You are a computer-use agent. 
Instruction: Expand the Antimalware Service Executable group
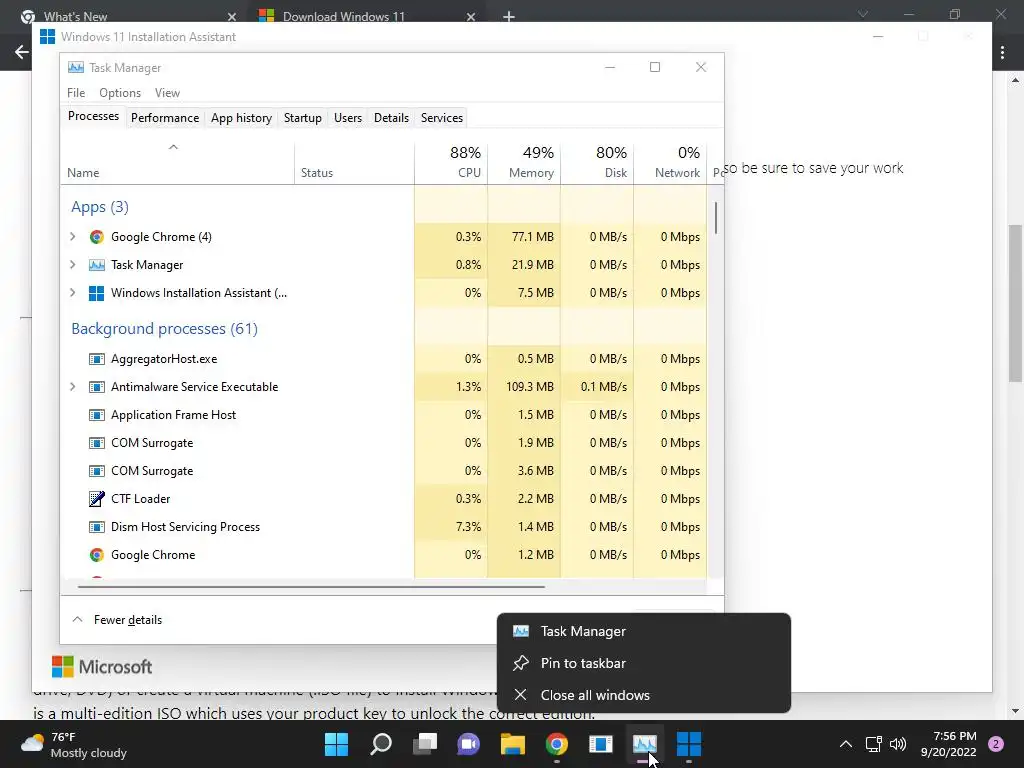tap(72, 387)
